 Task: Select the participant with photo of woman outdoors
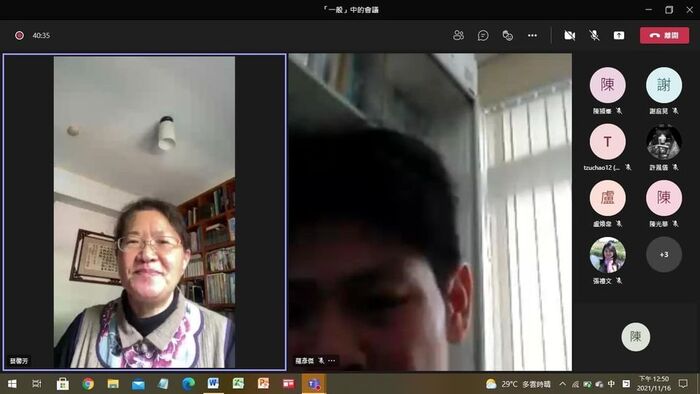607,254
